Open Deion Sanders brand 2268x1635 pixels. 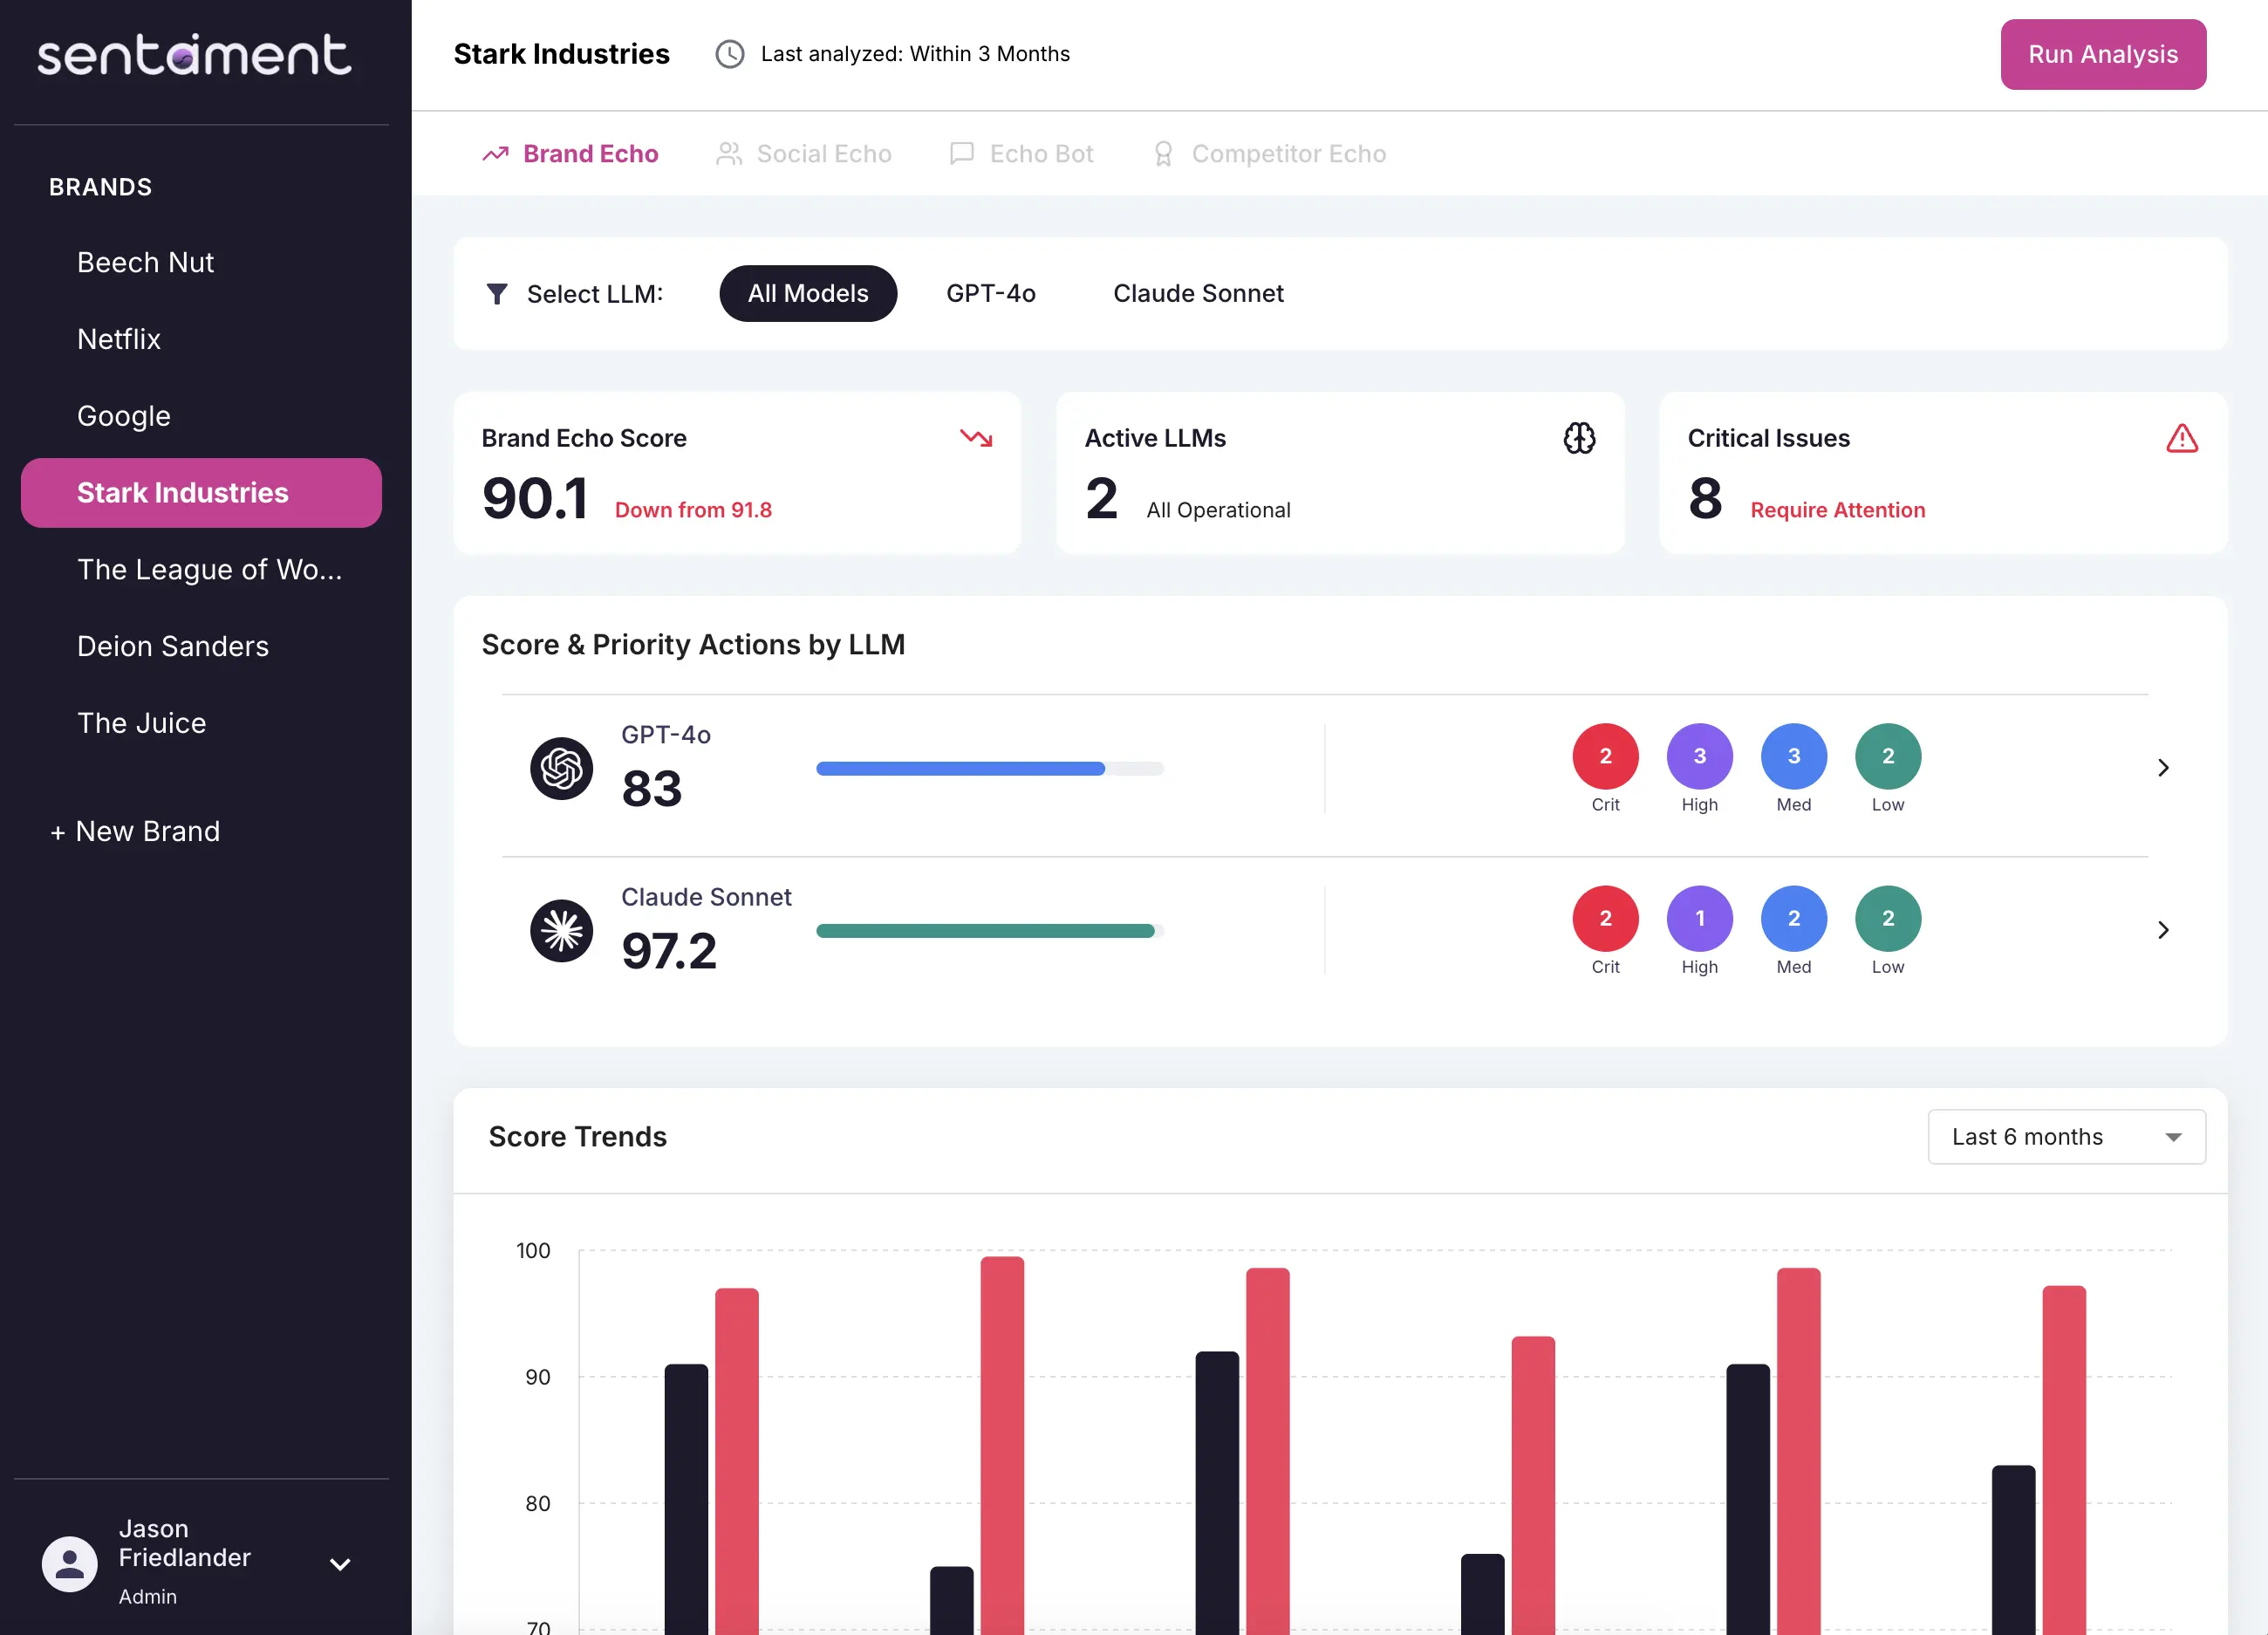coord(201,646)
